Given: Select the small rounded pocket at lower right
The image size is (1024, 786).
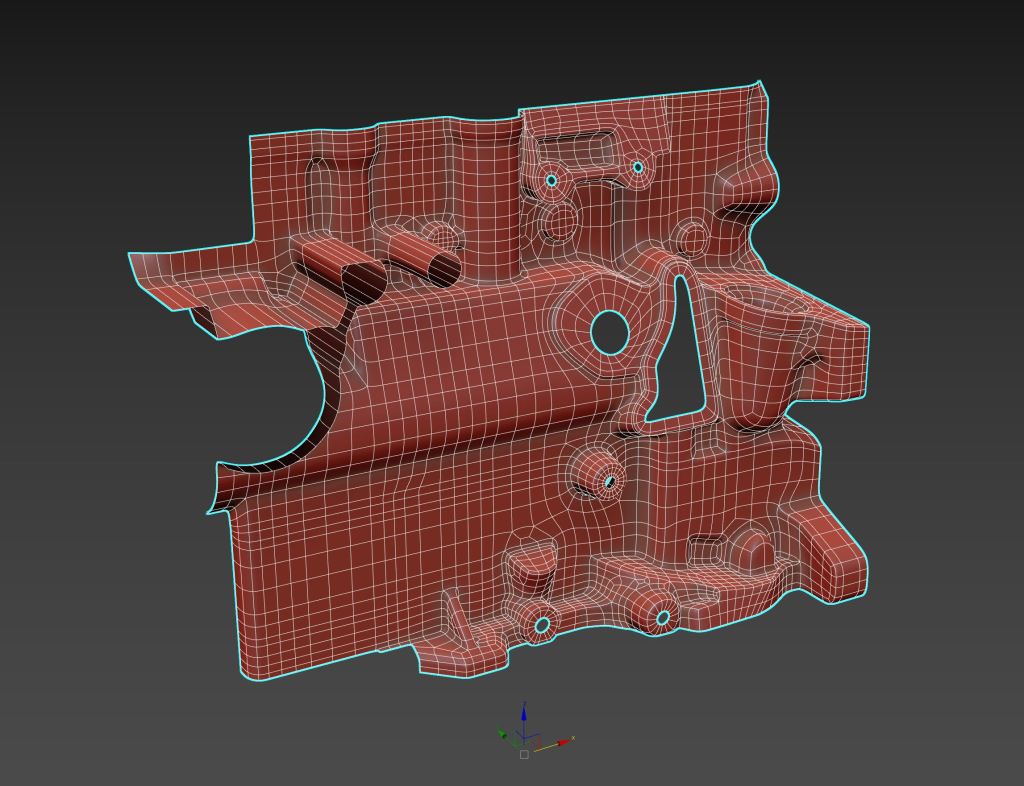Looking at the screenshot, I should pos(706,549).
